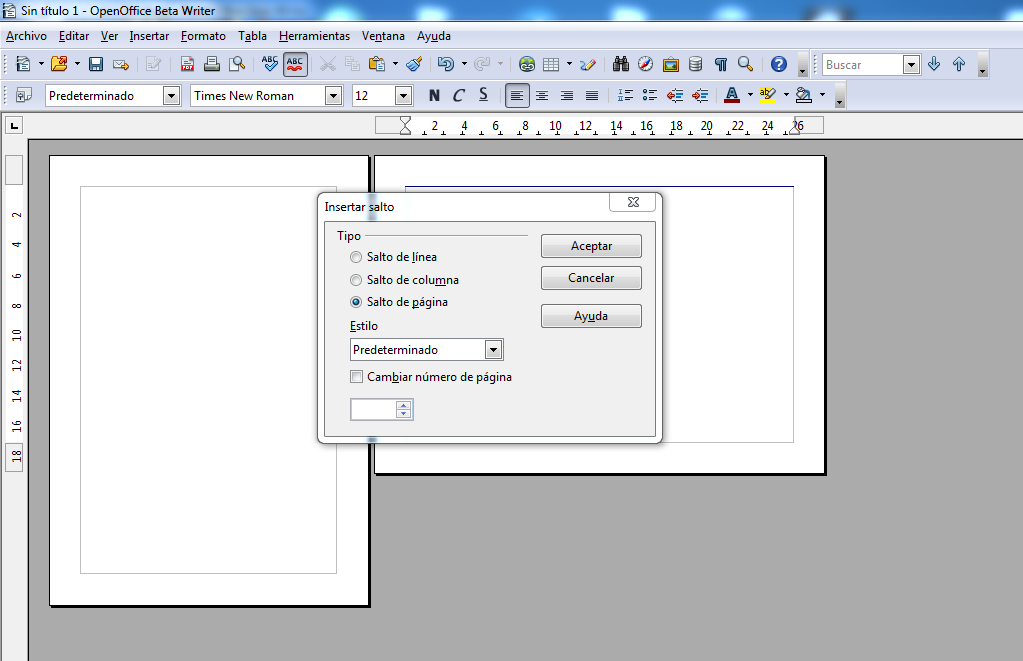Expand highlighting color dropdown arrow
The width and height of the screenshot is (1023, 661).
point(786,95)
